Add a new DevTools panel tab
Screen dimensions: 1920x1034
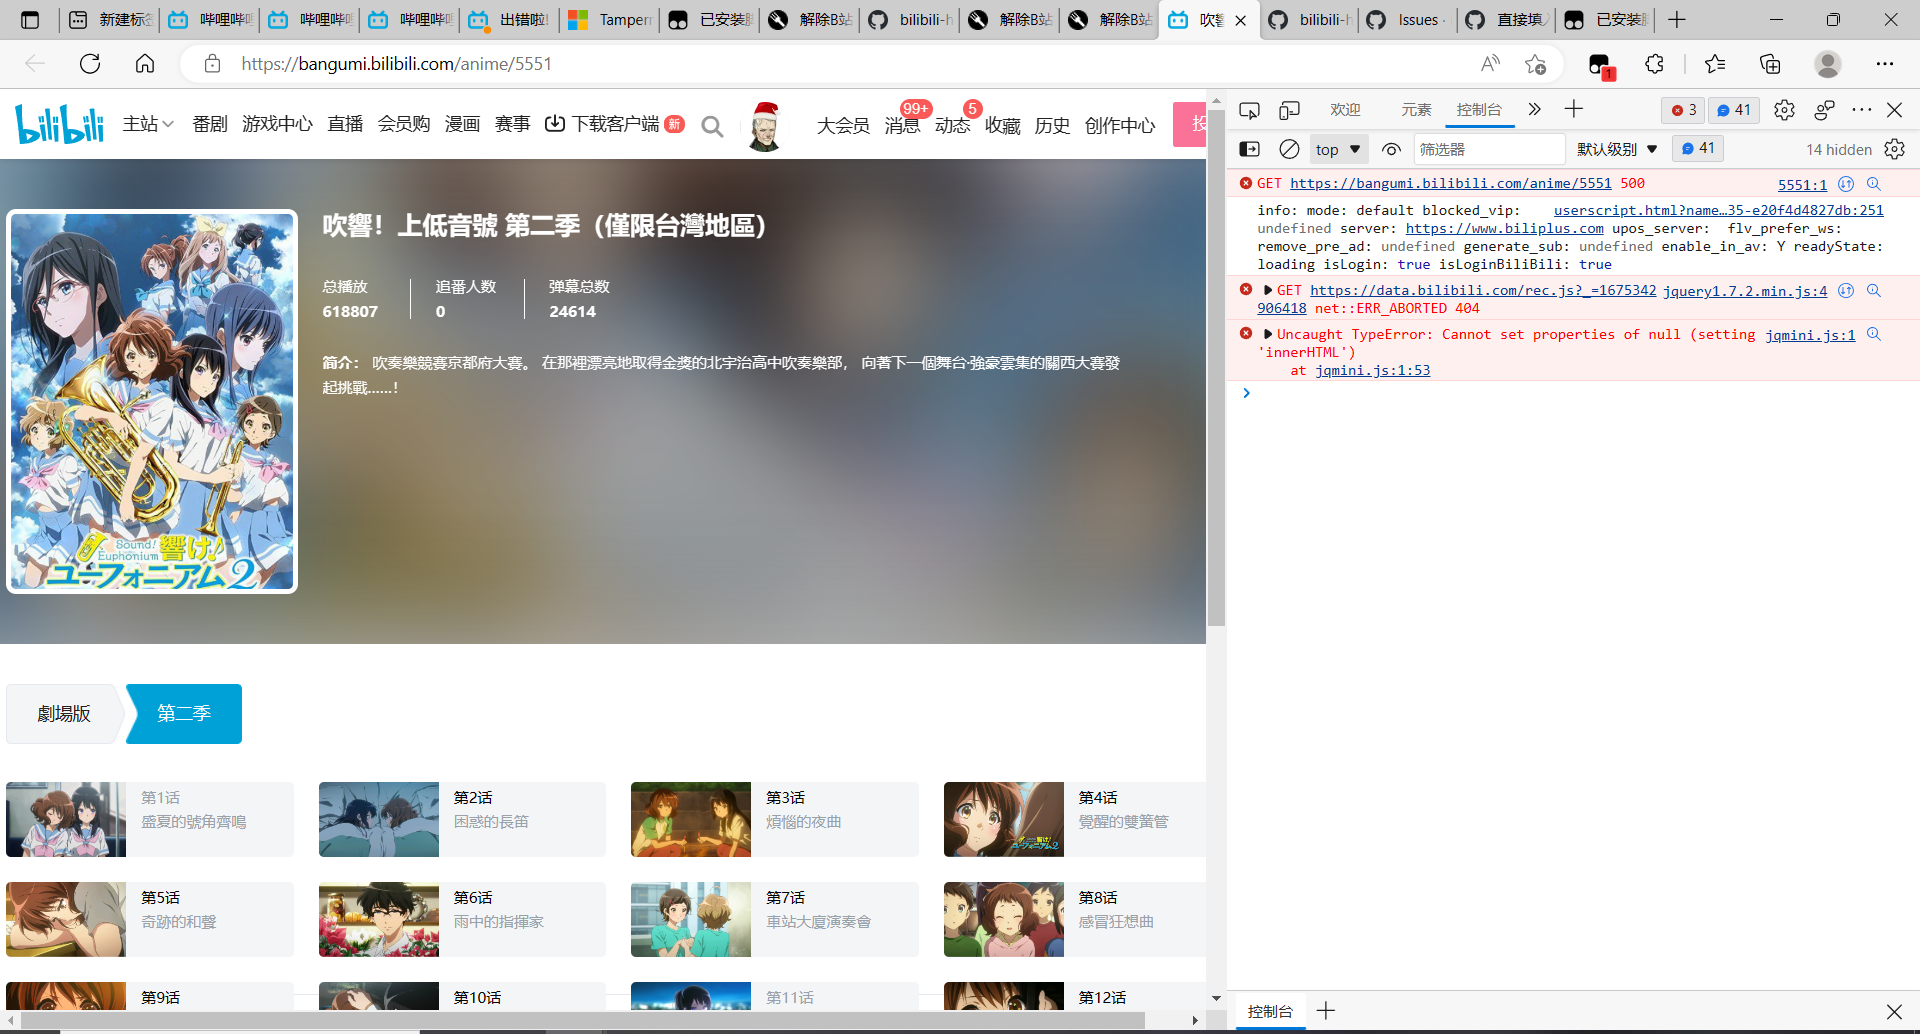tap(1573, 110)
